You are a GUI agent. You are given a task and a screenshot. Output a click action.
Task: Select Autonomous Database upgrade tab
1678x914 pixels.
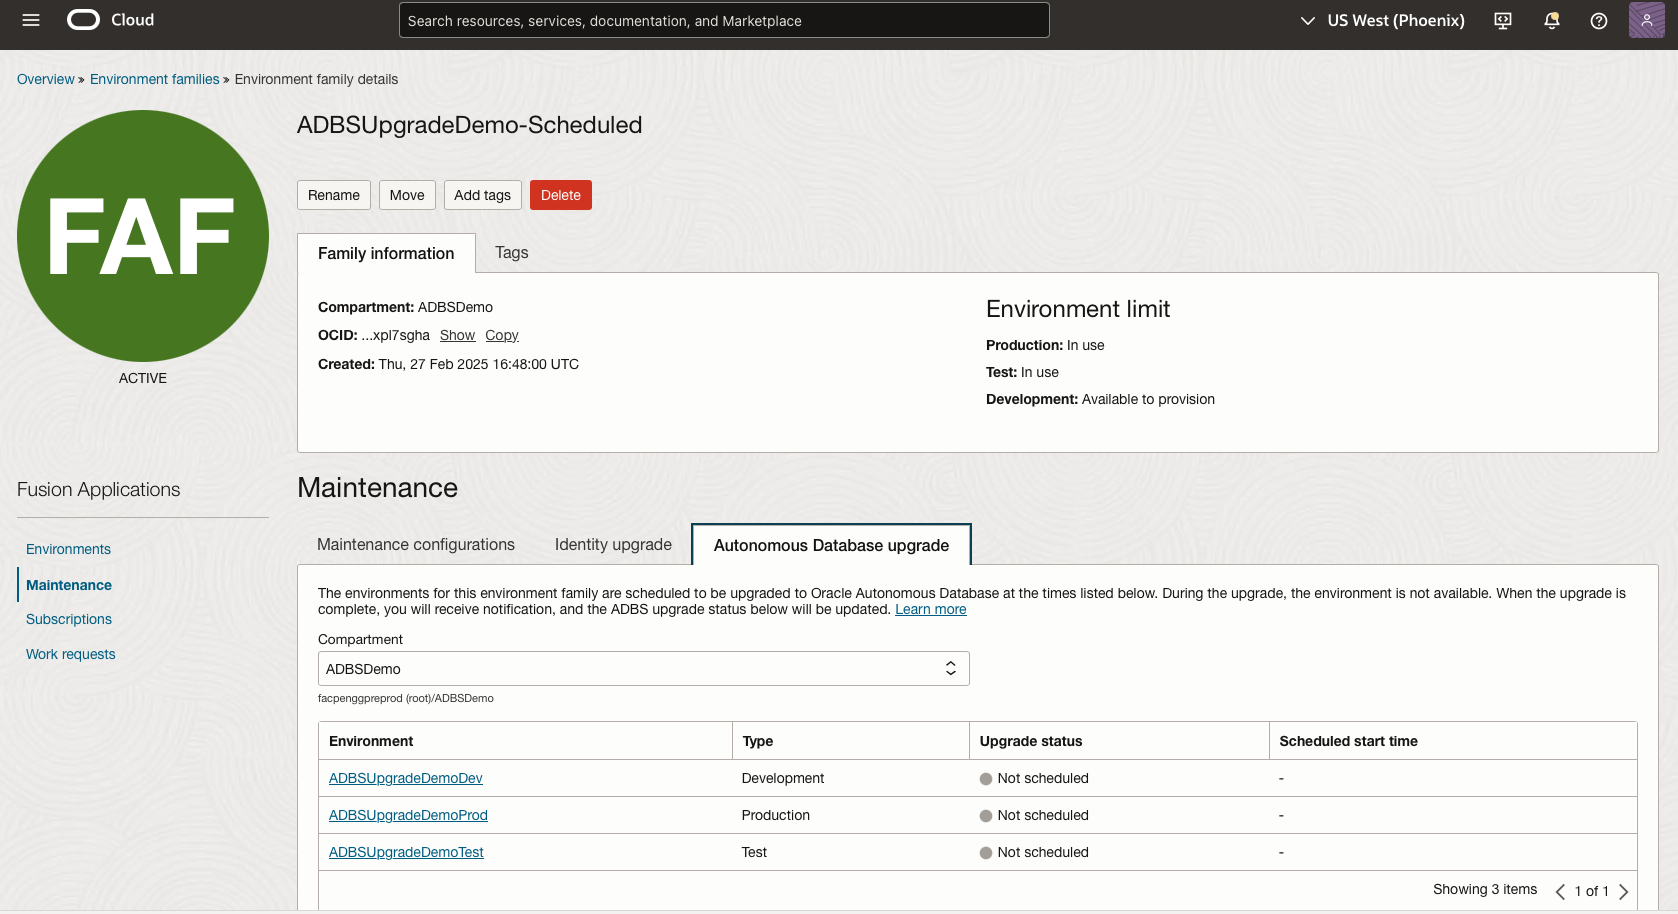point(831,545)
